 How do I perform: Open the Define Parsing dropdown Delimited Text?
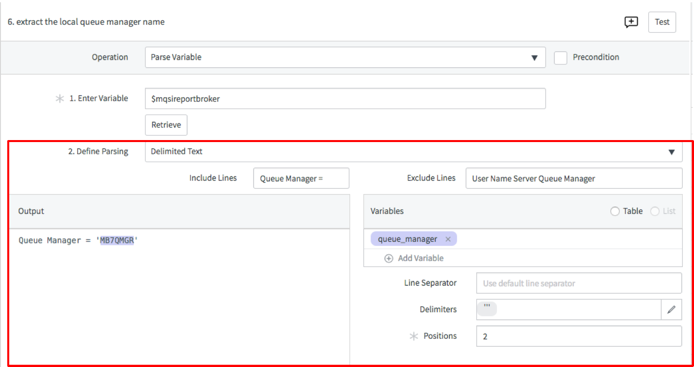tap(413, 151)
